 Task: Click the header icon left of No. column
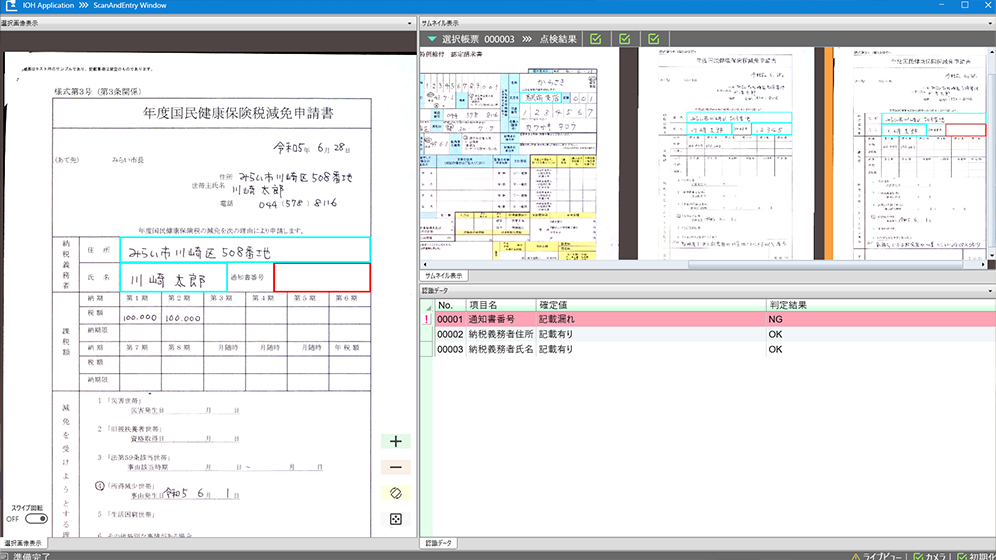pyautogui.click(x=427, y=305)
